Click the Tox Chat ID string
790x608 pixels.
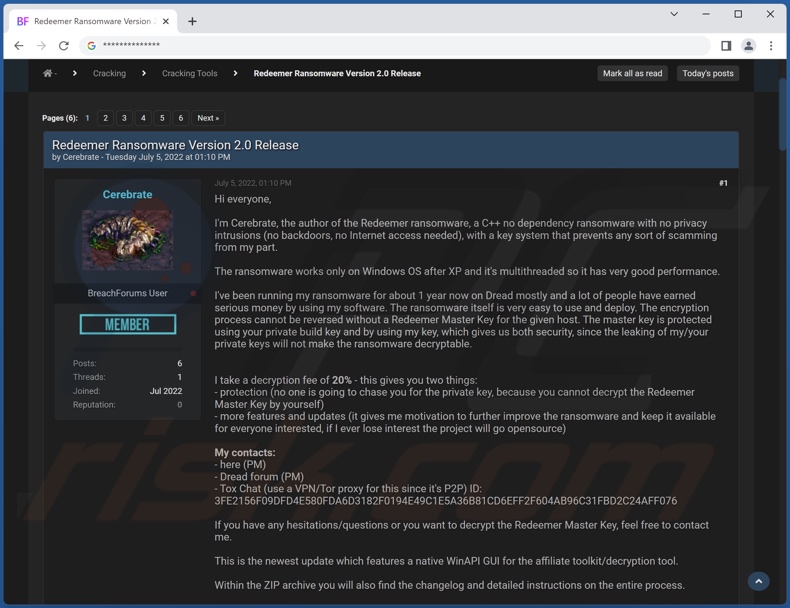coord(445,501)
